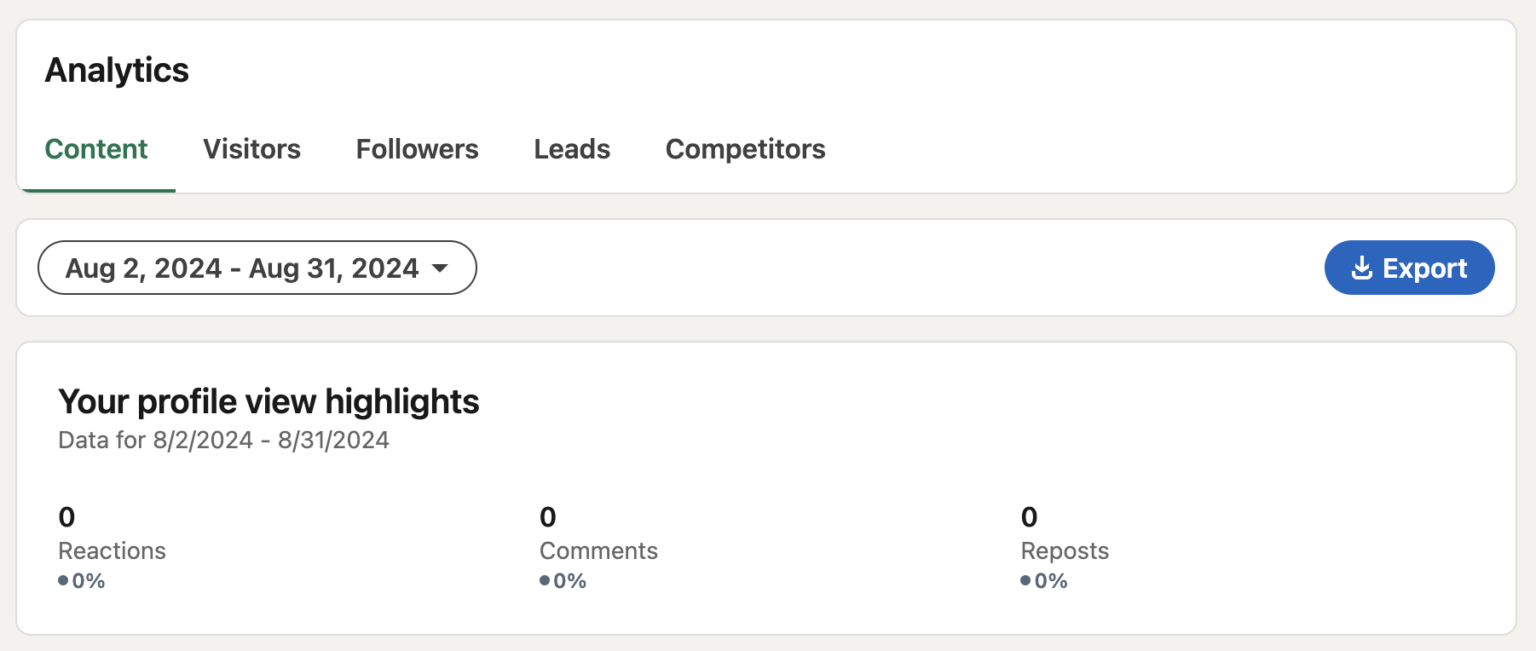Click the blue dot beside Reposts percentage
Image resolution: width=1536 pixels, height=651 pixels.
1025,580
